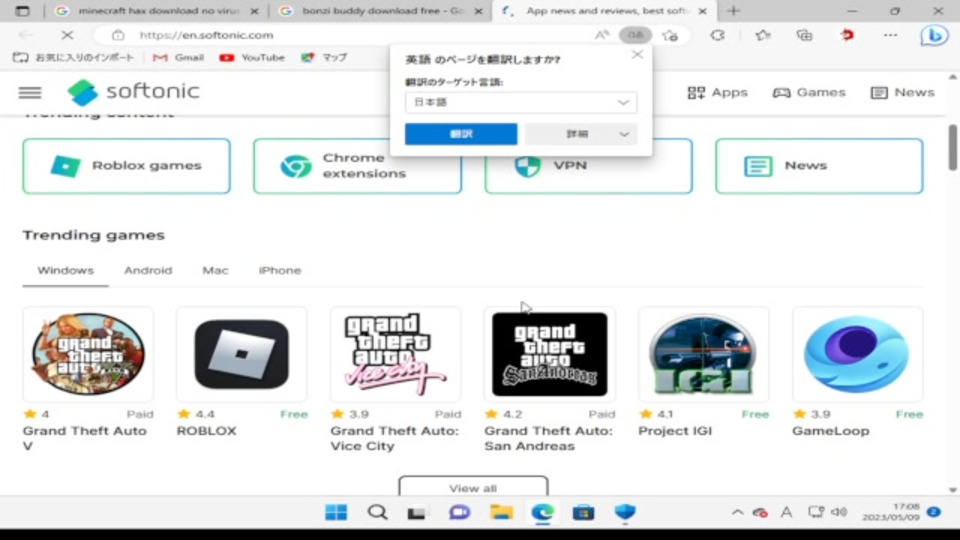Click the read aloud icon in address bar
This screenshot has width=960, height=540.
(x=602, y=35)
